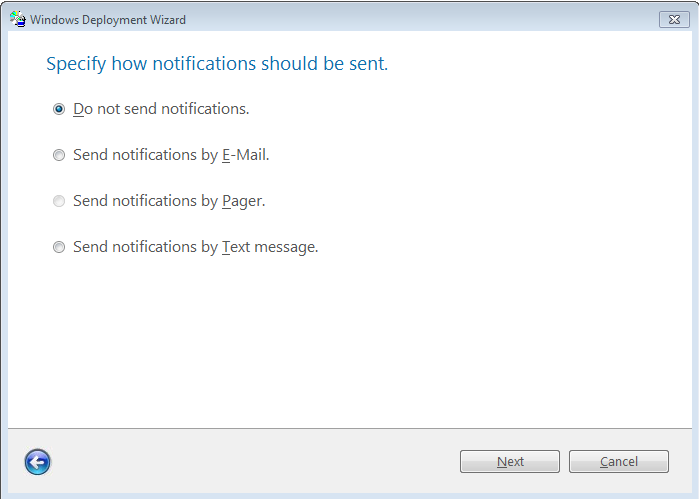Click the underlined N on the Next button
699x499 pixels.
pos(501,462)
